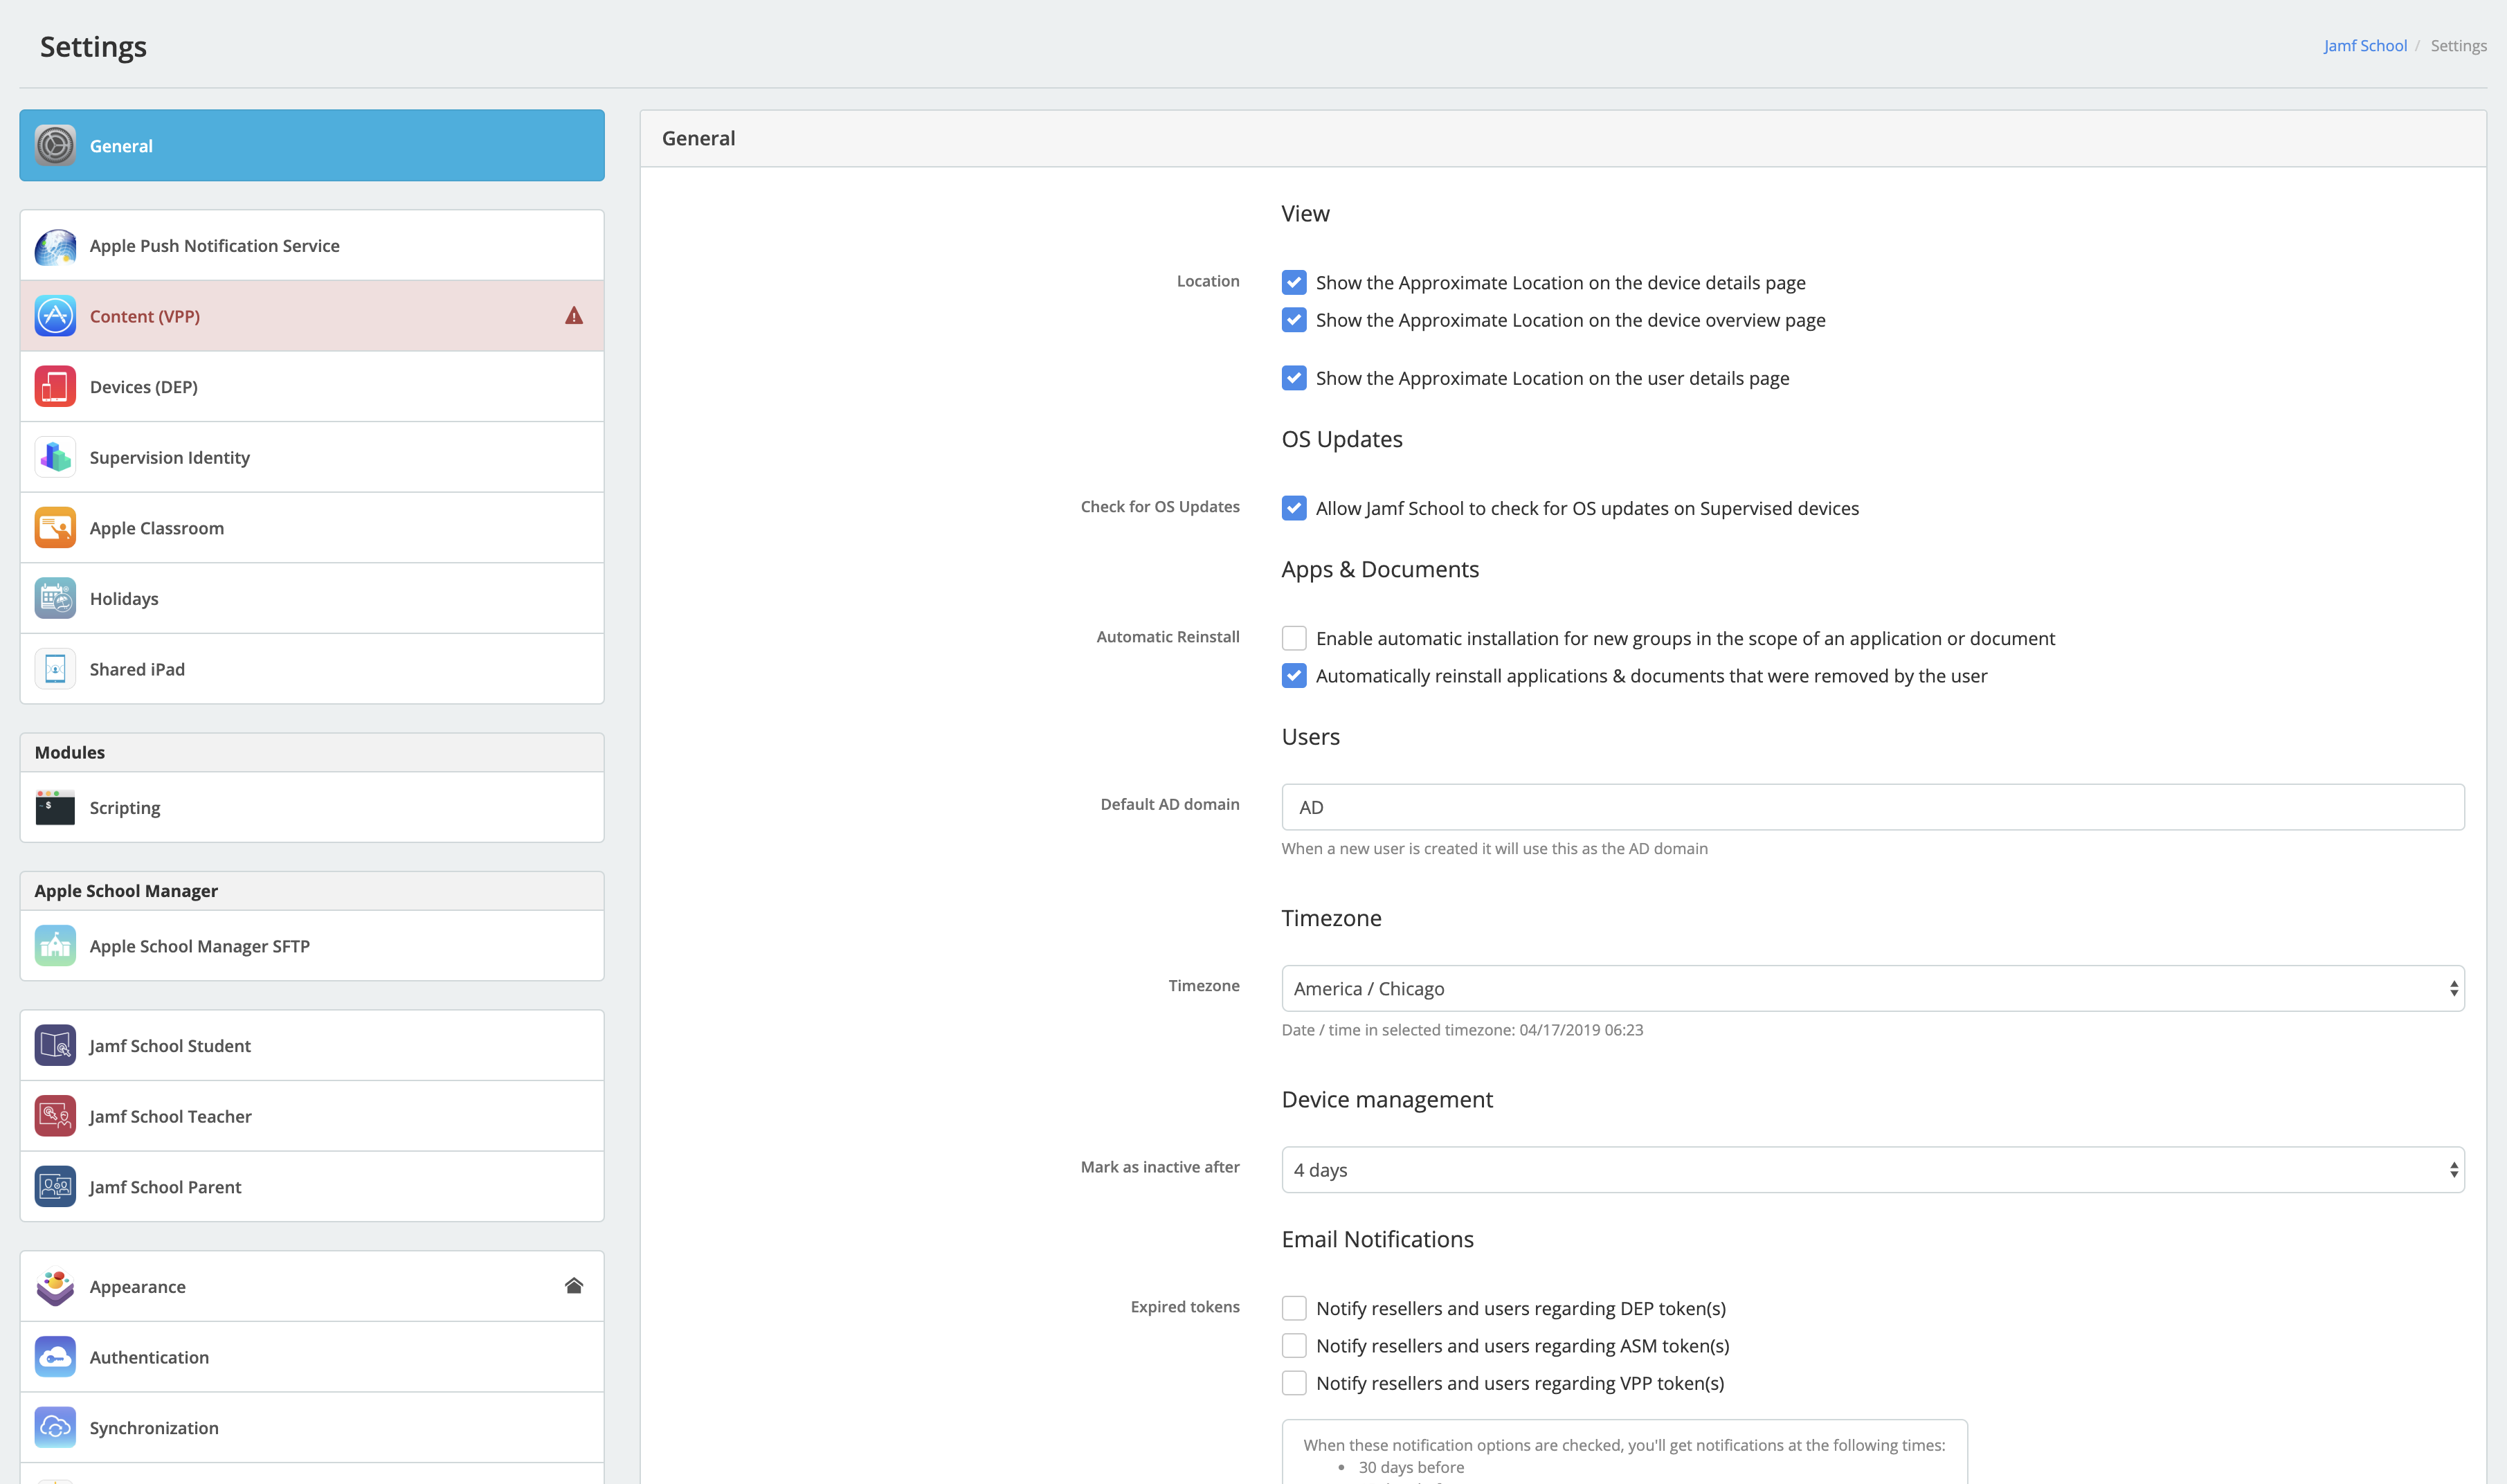Click the Appearance colorful icon
Screen dimensions: 2507x1484
[55, 1287]
